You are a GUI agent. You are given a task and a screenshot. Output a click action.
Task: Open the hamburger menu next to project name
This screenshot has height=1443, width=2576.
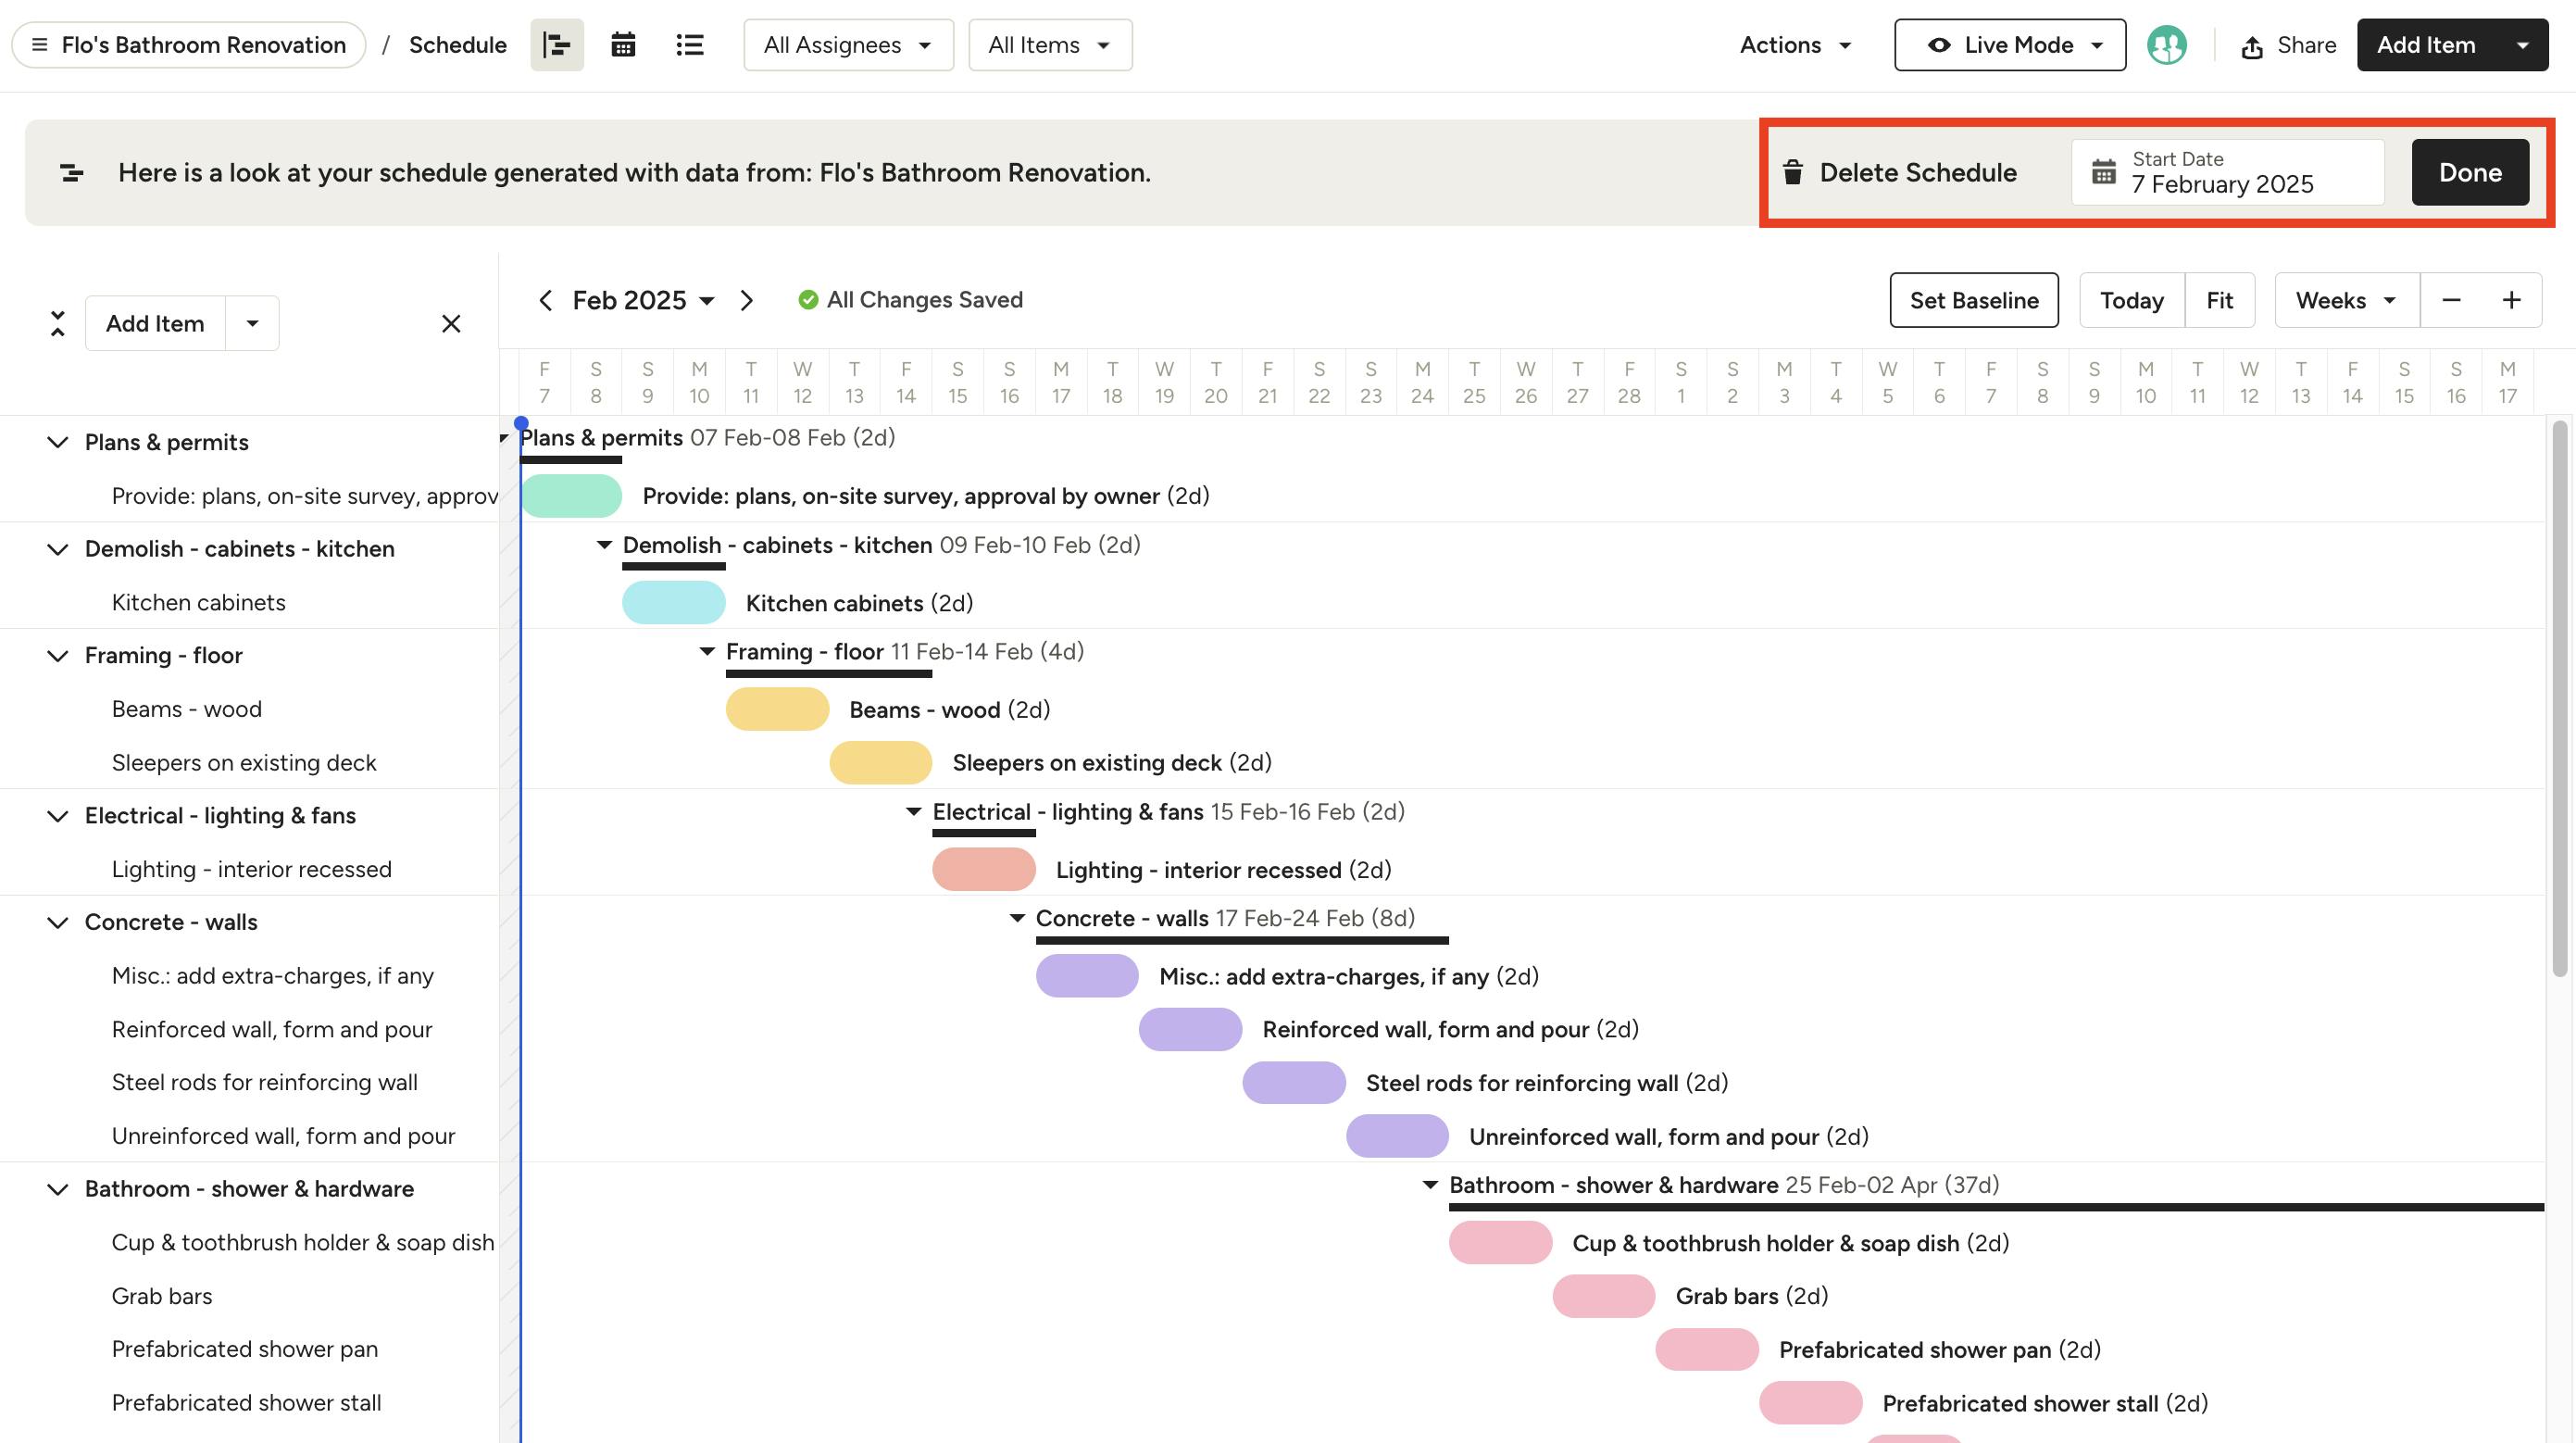39,44
